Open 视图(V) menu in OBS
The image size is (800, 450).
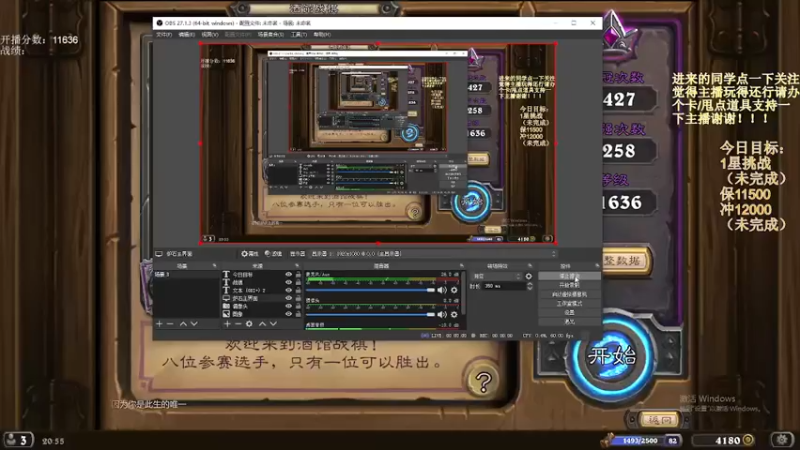(x=209, y=35)
